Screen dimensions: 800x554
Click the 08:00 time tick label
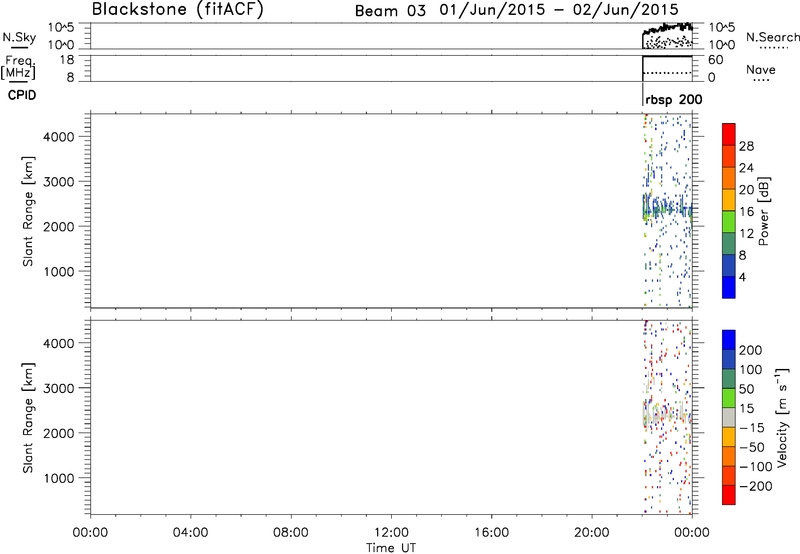point(290,533)
